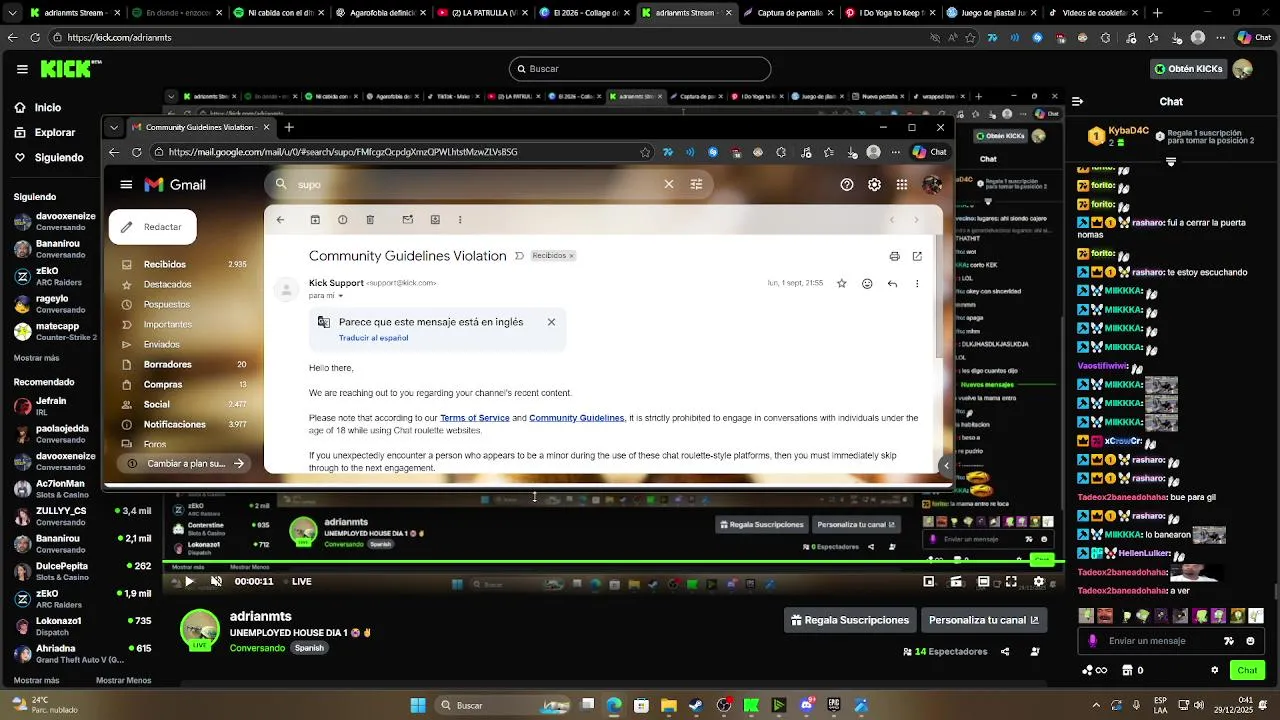Open davooxeneize channel under Siguiendo
Screen dimensions: 1280x720
tap(55, 221)
